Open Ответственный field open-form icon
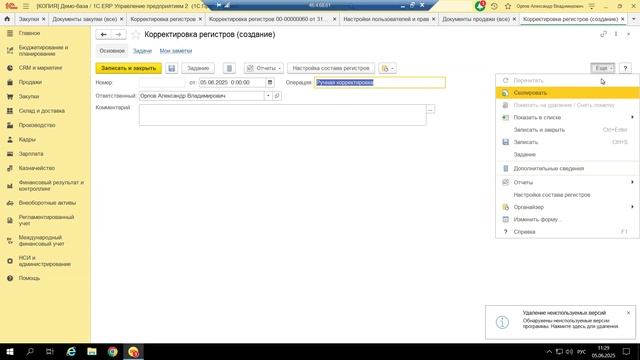Image resolution: width=640 pixels, height=360 pixels. 277,96
